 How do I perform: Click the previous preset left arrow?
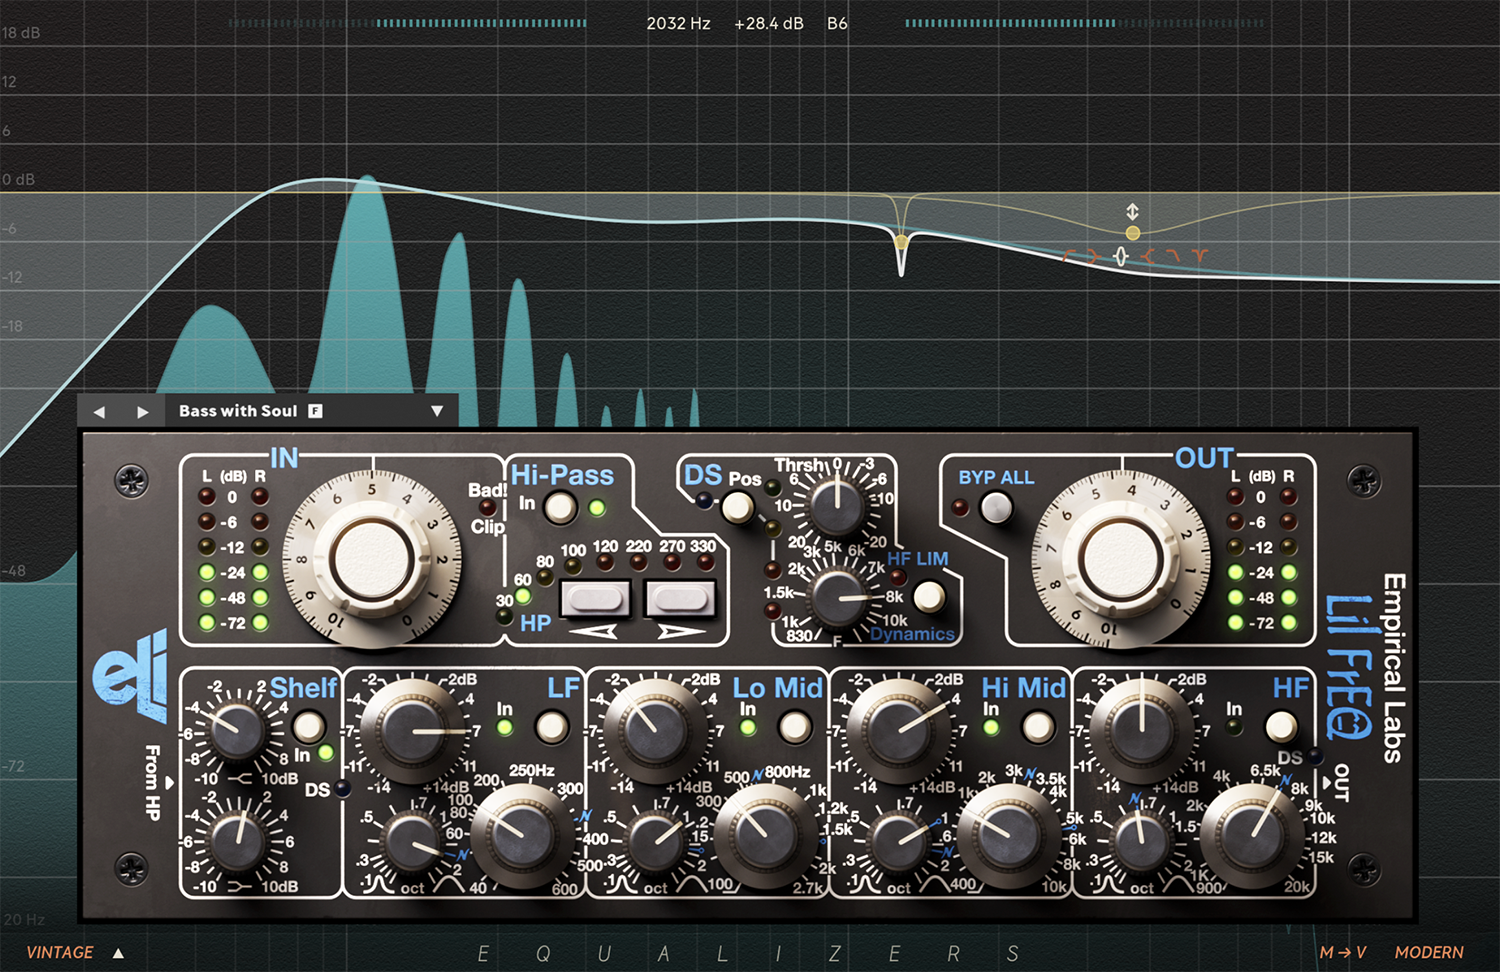[99, 412]
